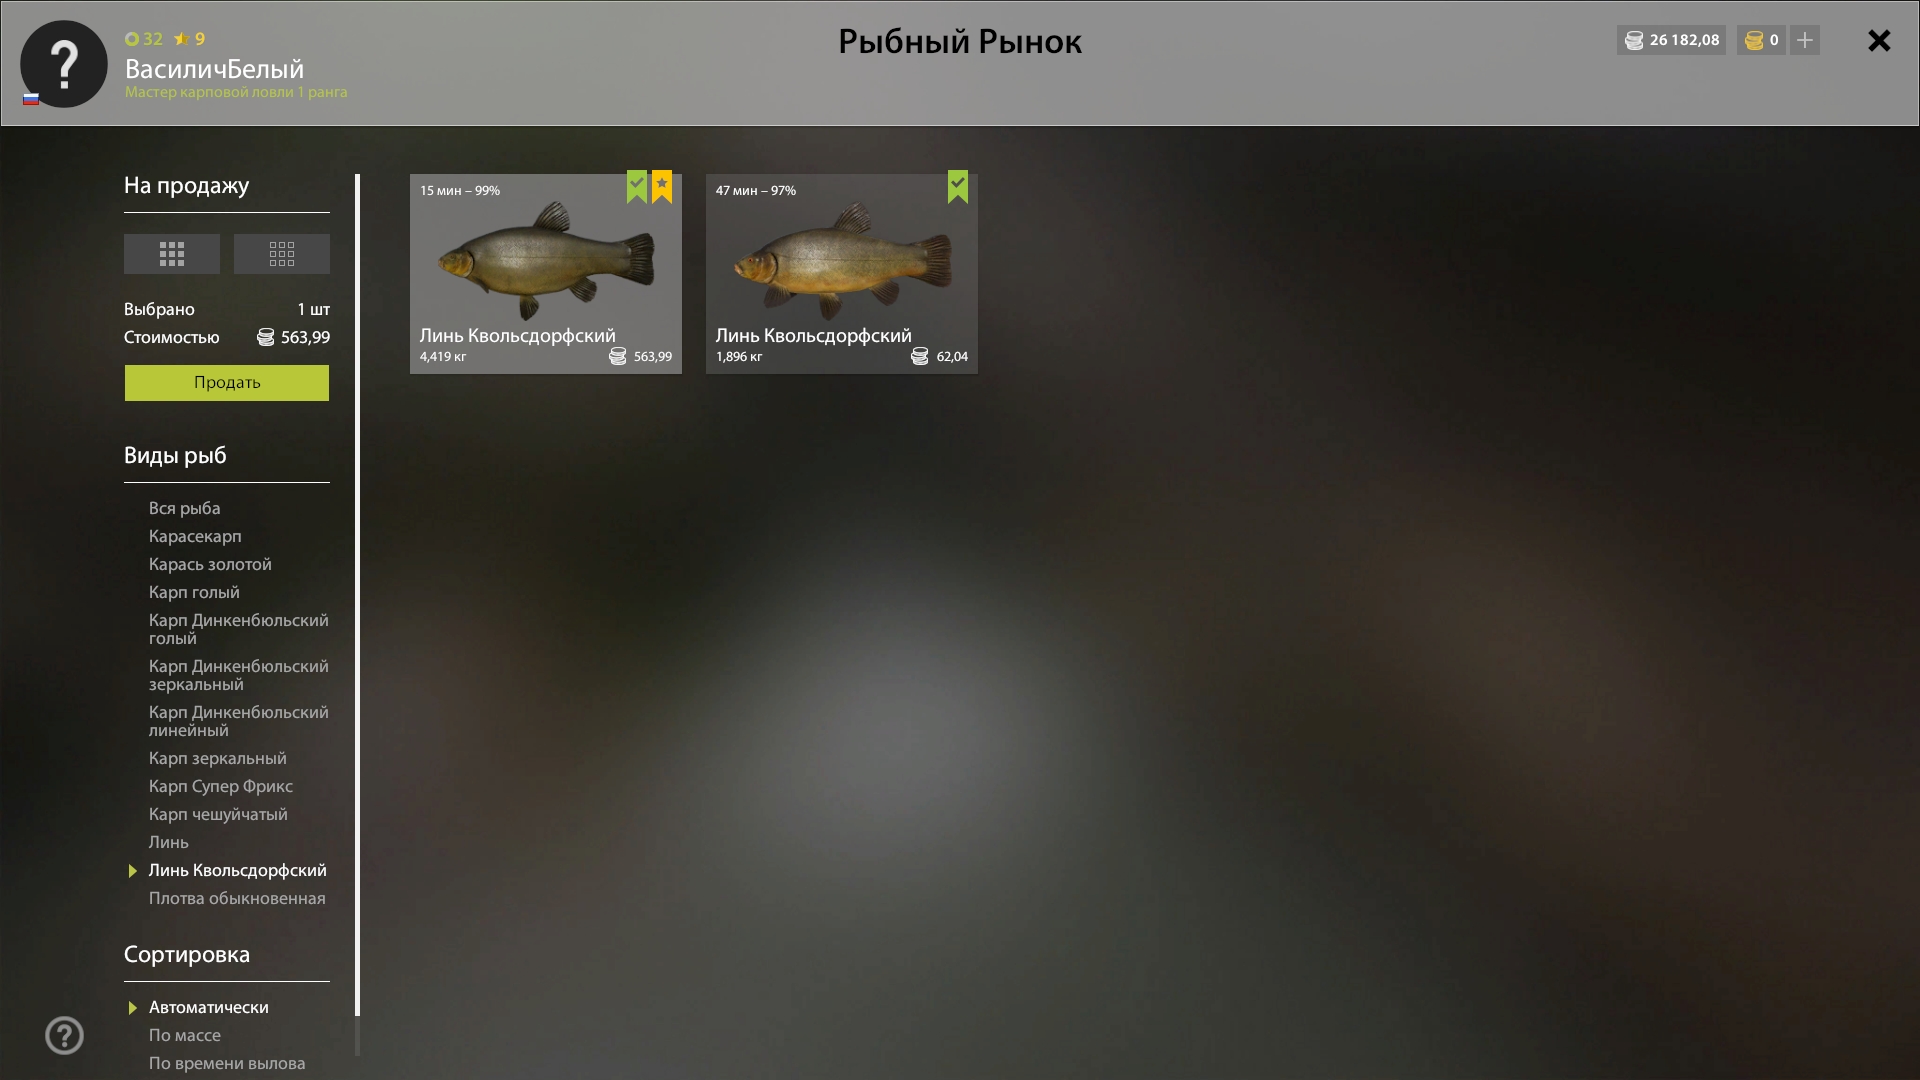Click the gold star trophy badge on first tench
Screen dimensions: 1920x1080
point(662,186)
